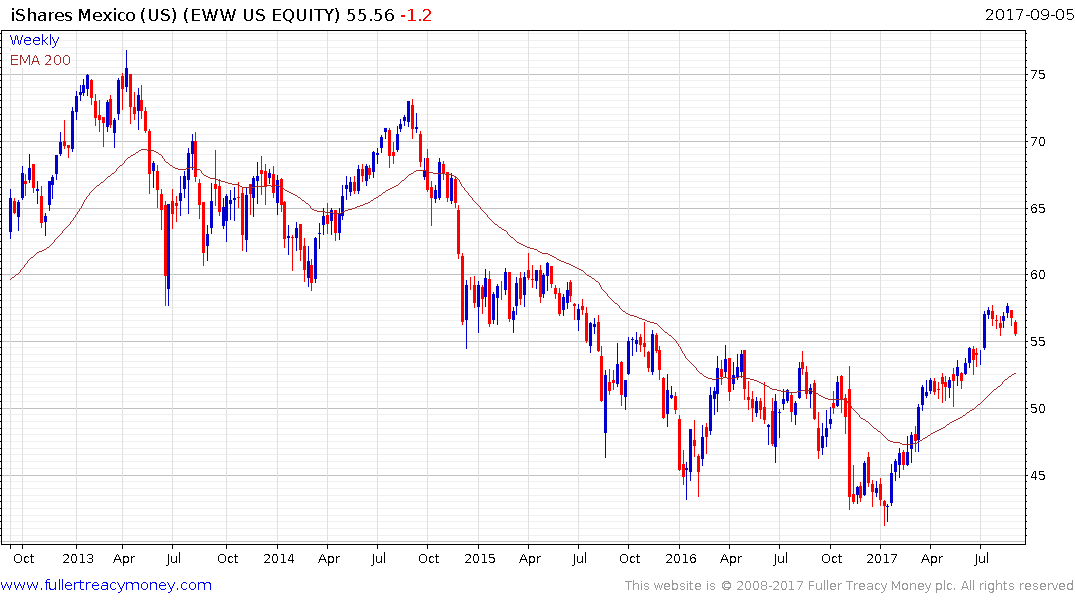Click the 55 price axis label
1075x600 pixels.
tap(1038, 341)
